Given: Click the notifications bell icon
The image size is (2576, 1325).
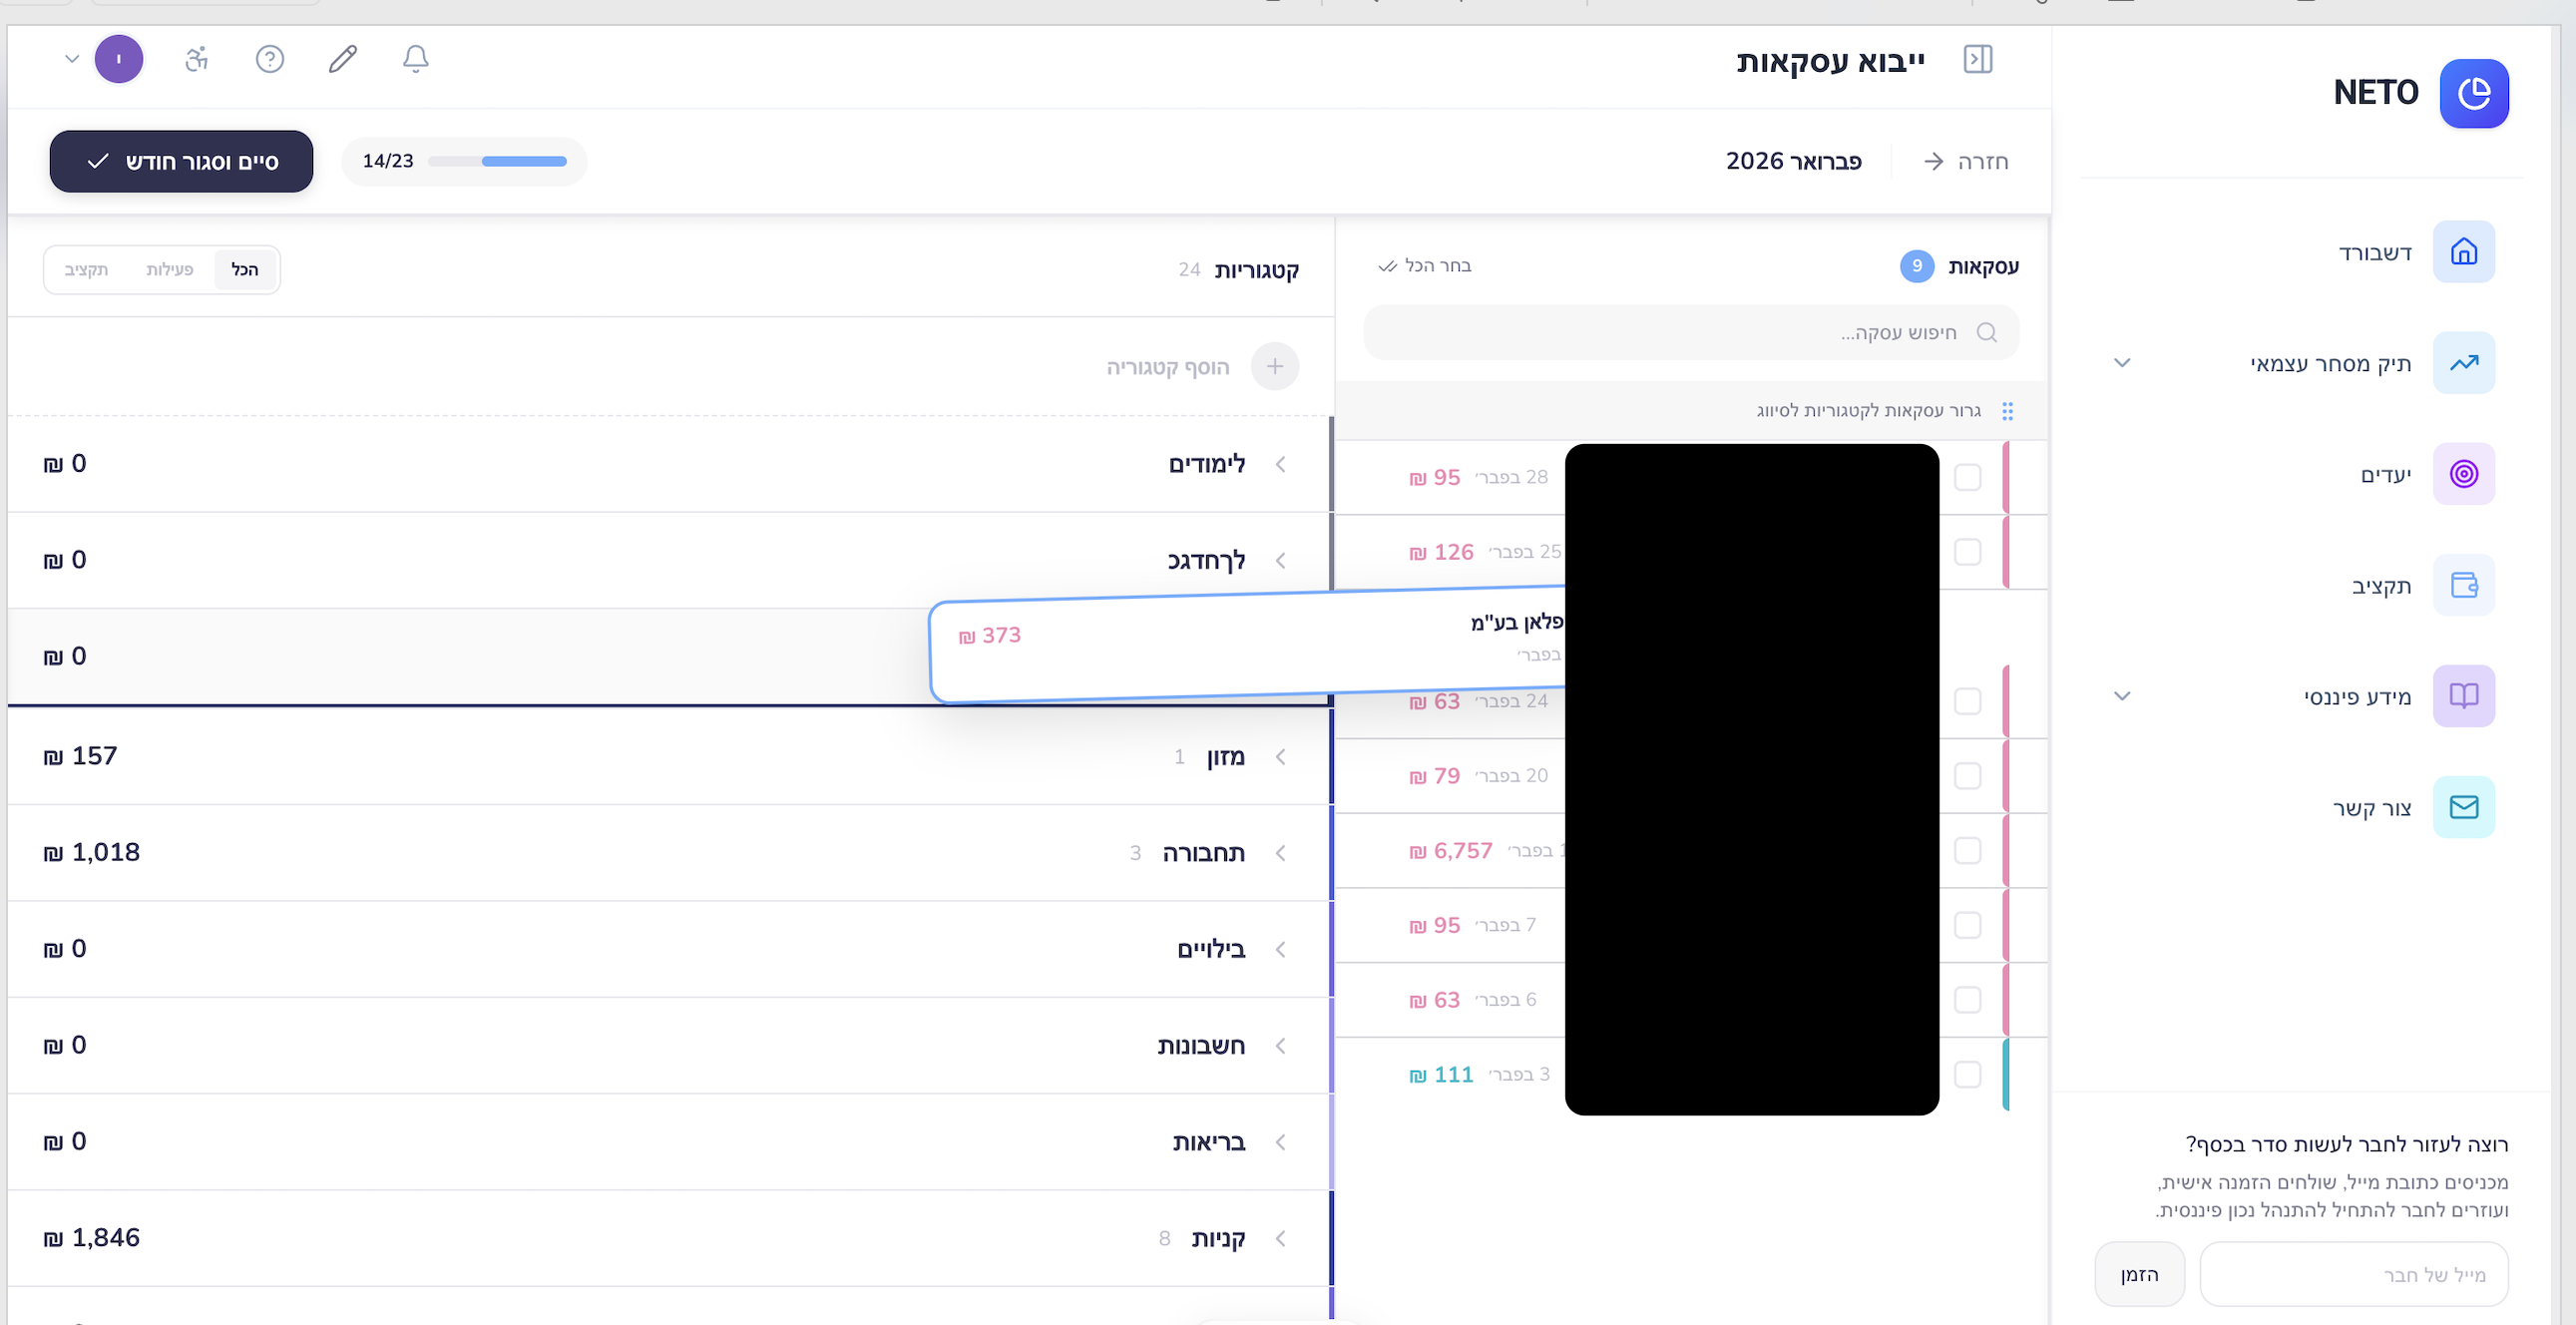Looking at the screenshot, I should pos(416,59).
